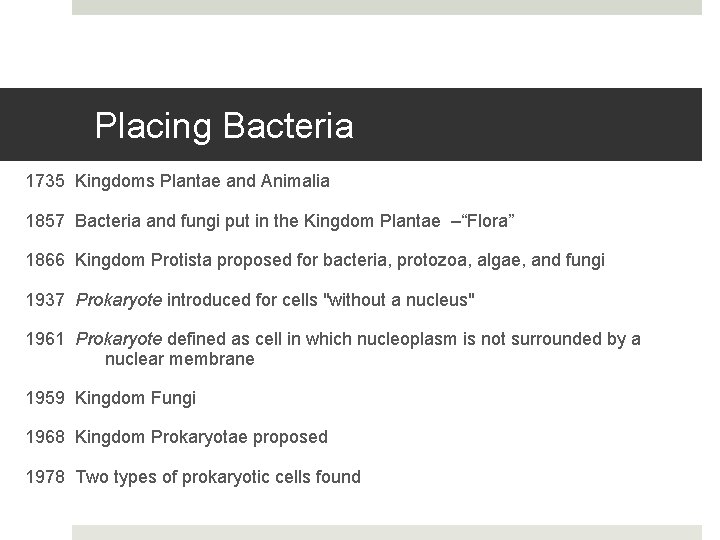The image size is (720, 540).
Task: Click italic "Prokaryote" in 1937 line
Action: pos(119,300)
